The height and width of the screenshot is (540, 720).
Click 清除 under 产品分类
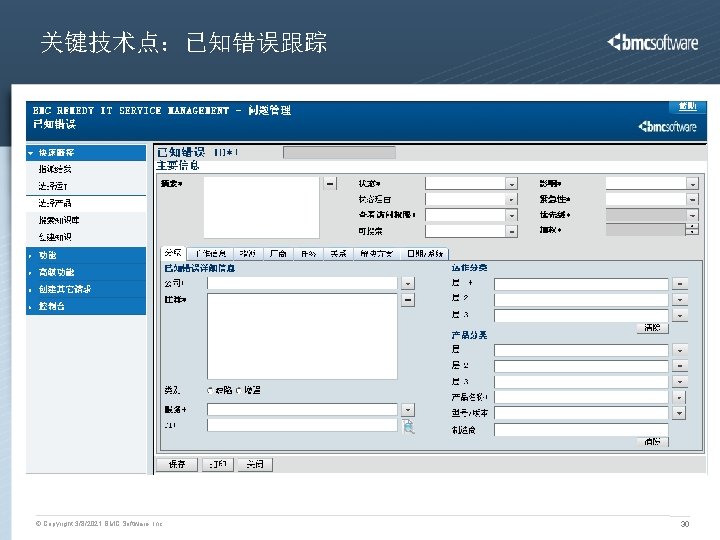click(x=652, y=441)
